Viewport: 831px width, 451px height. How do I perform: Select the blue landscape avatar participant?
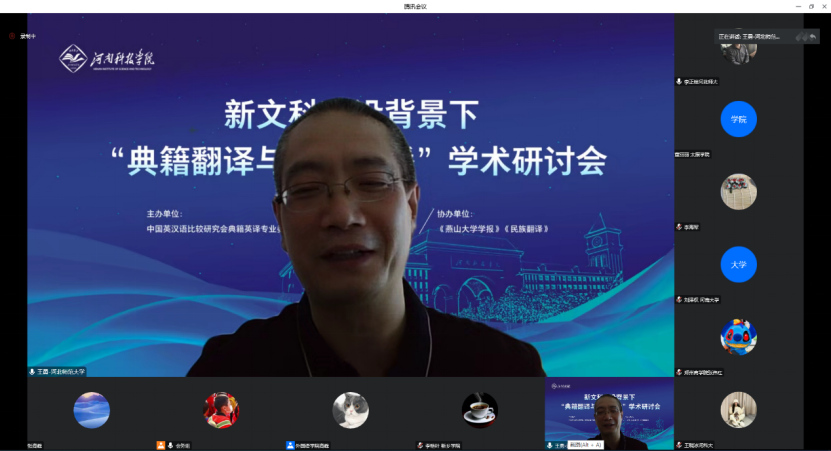point(92,410)
